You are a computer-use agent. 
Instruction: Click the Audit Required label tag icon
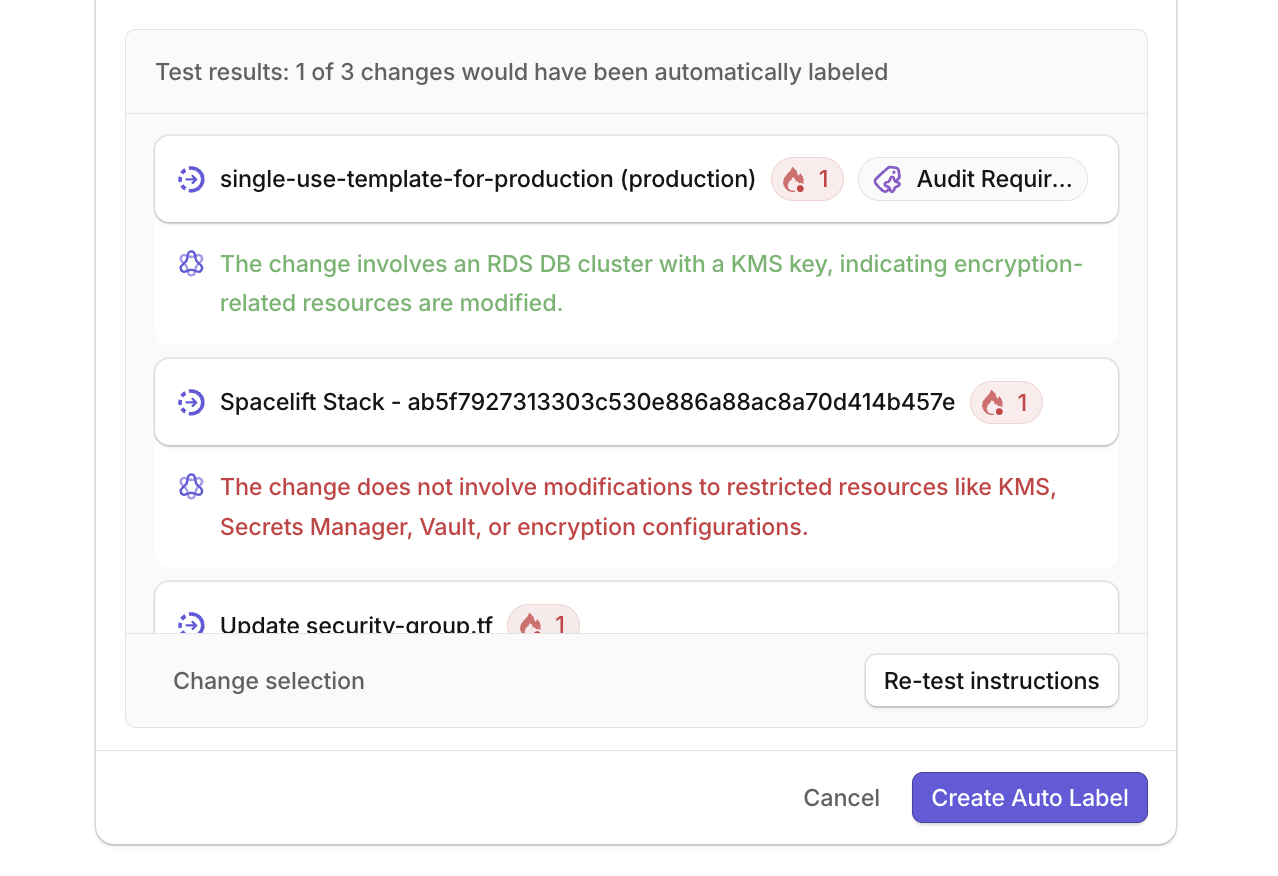(888, 179)
